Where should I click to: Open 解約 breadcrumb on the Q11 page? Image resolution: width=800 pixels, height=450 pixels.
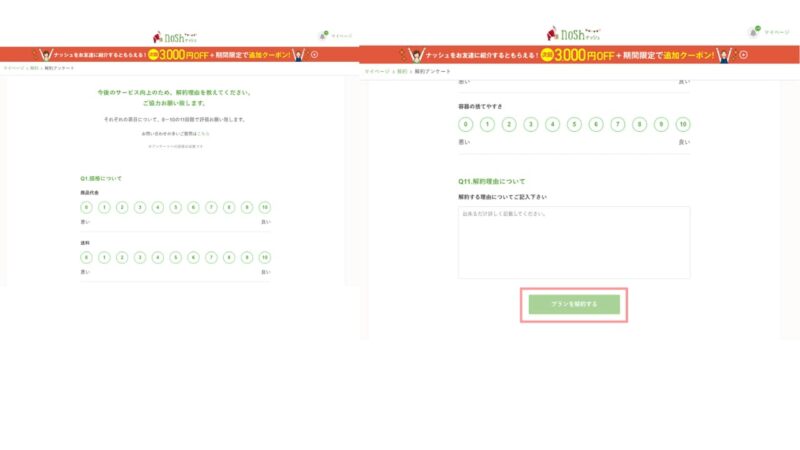pyautogui.click(x=402, y=72)
